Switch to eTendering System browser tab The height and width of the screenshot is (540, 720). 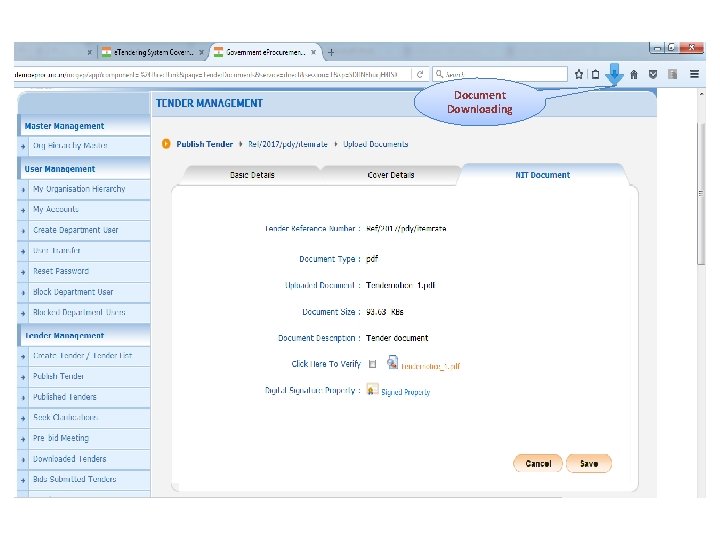tap(153, 52)
